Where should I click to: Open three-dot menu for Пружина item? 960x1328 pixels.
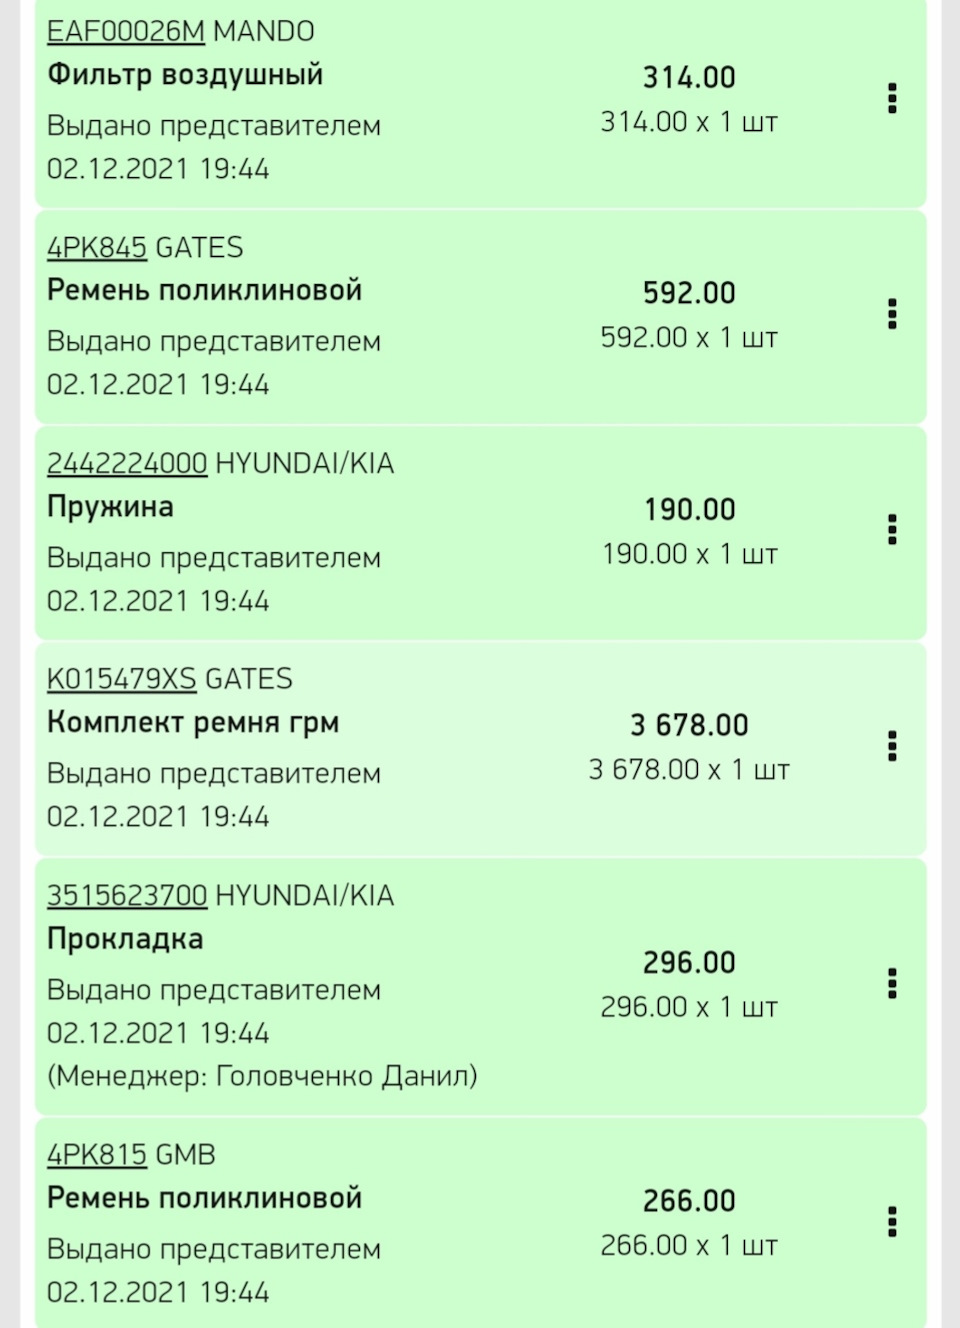click(x=892, y=529)
